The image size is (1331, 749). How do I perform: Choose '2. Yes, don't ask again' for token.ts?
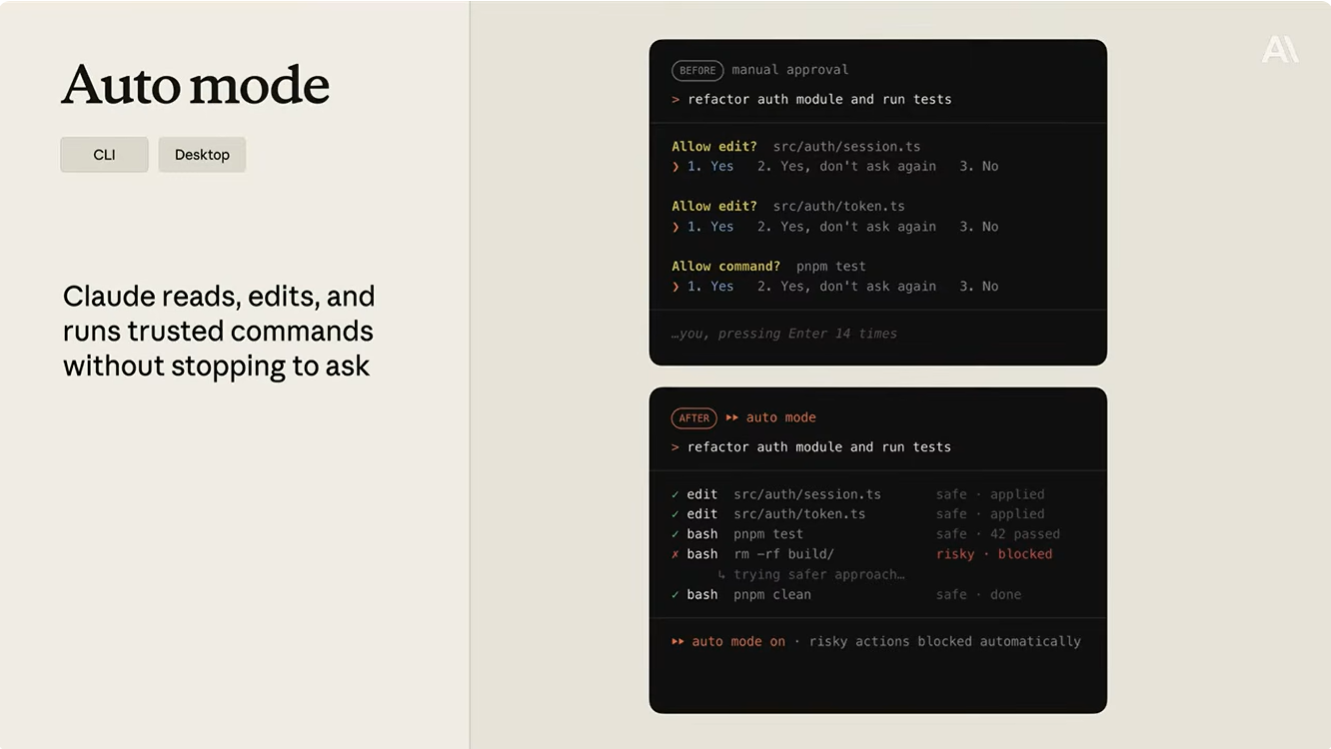pos(846,227)
